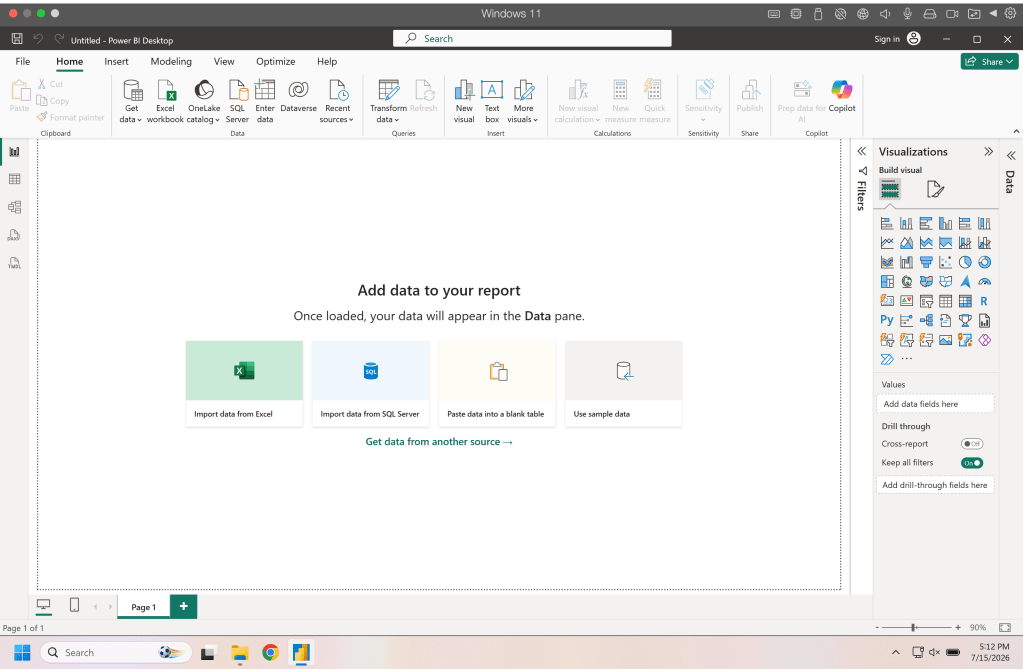Select the Gauge visual
The height and width of the screenshot is (669, 1023).
(985, 281)
